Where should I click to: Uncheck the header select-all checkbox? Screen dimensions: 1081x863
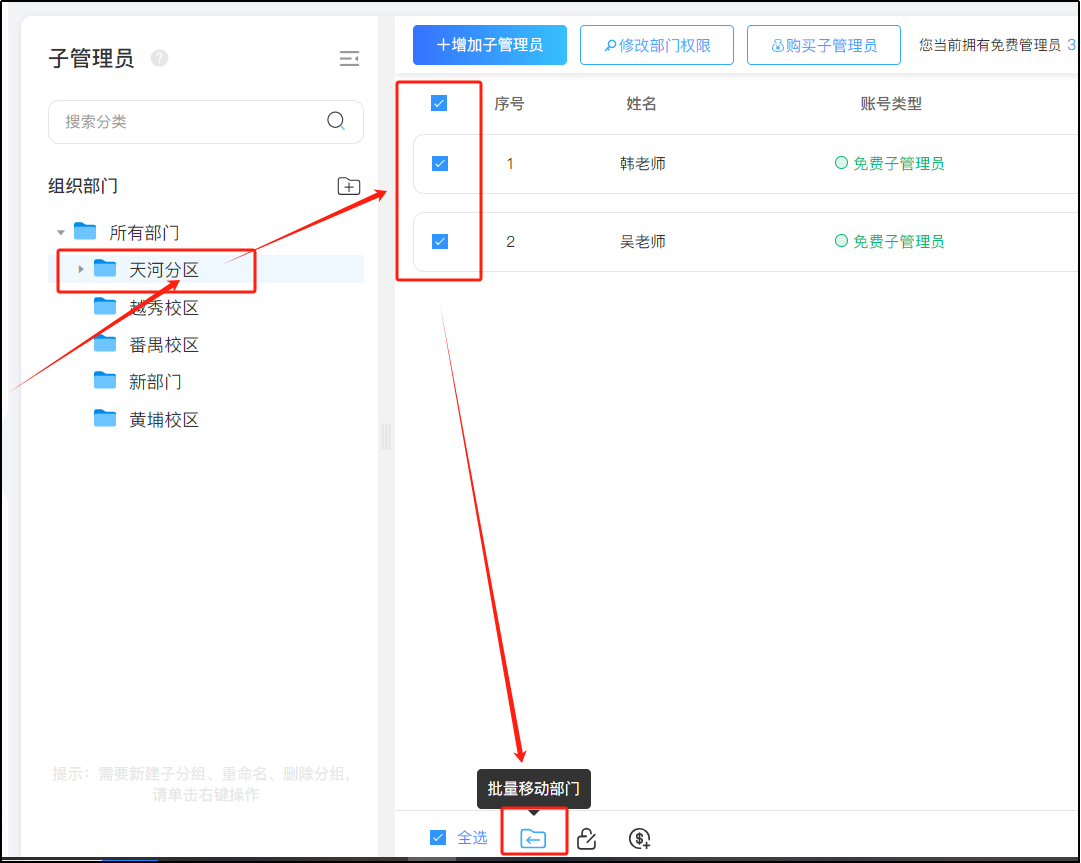pos(439,103)
